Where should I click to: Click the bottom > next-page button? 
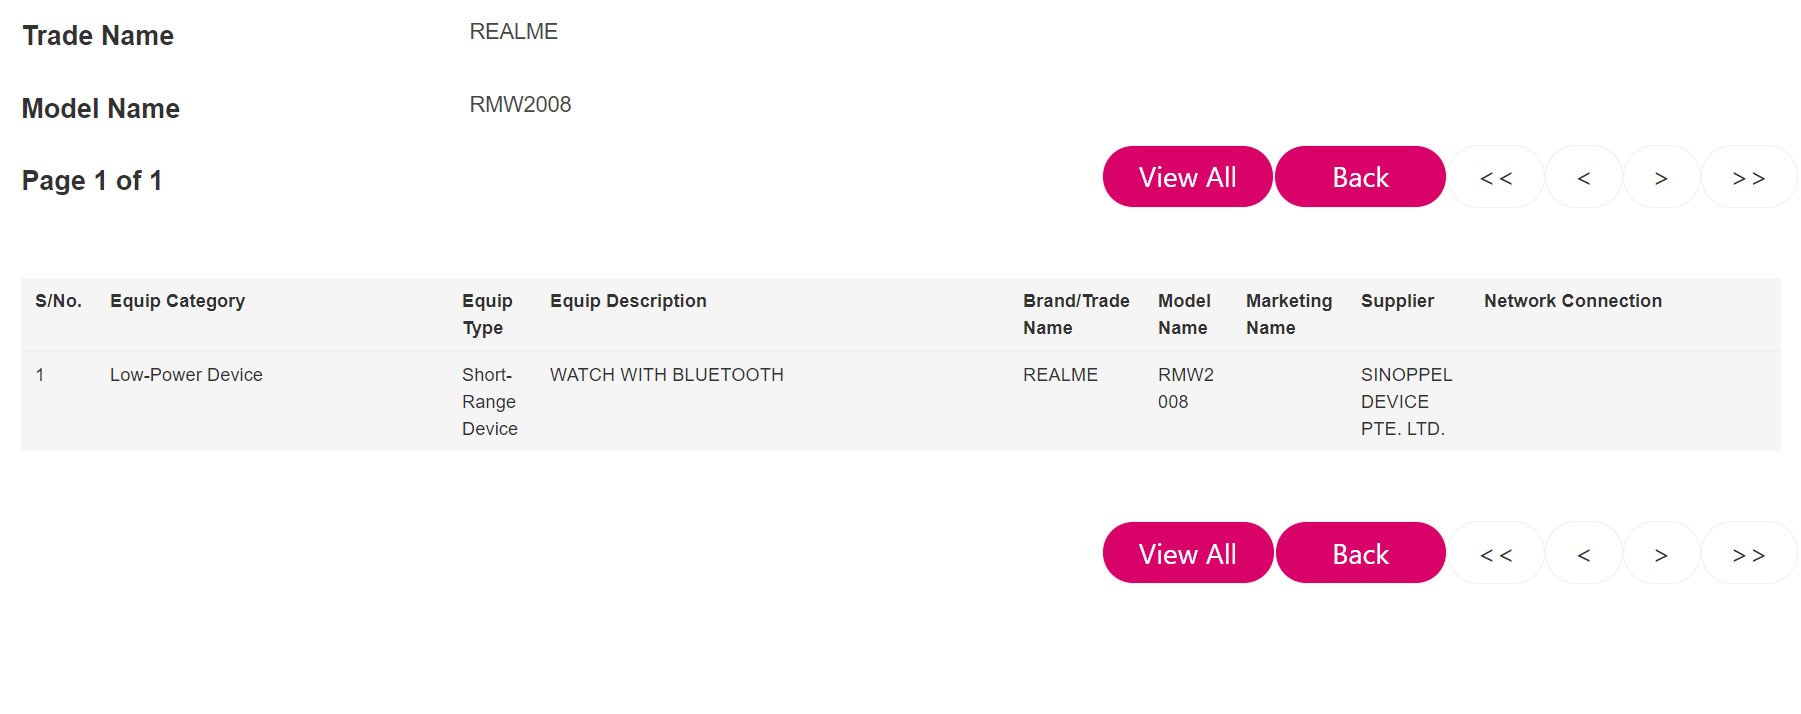tap(1661, 554)
